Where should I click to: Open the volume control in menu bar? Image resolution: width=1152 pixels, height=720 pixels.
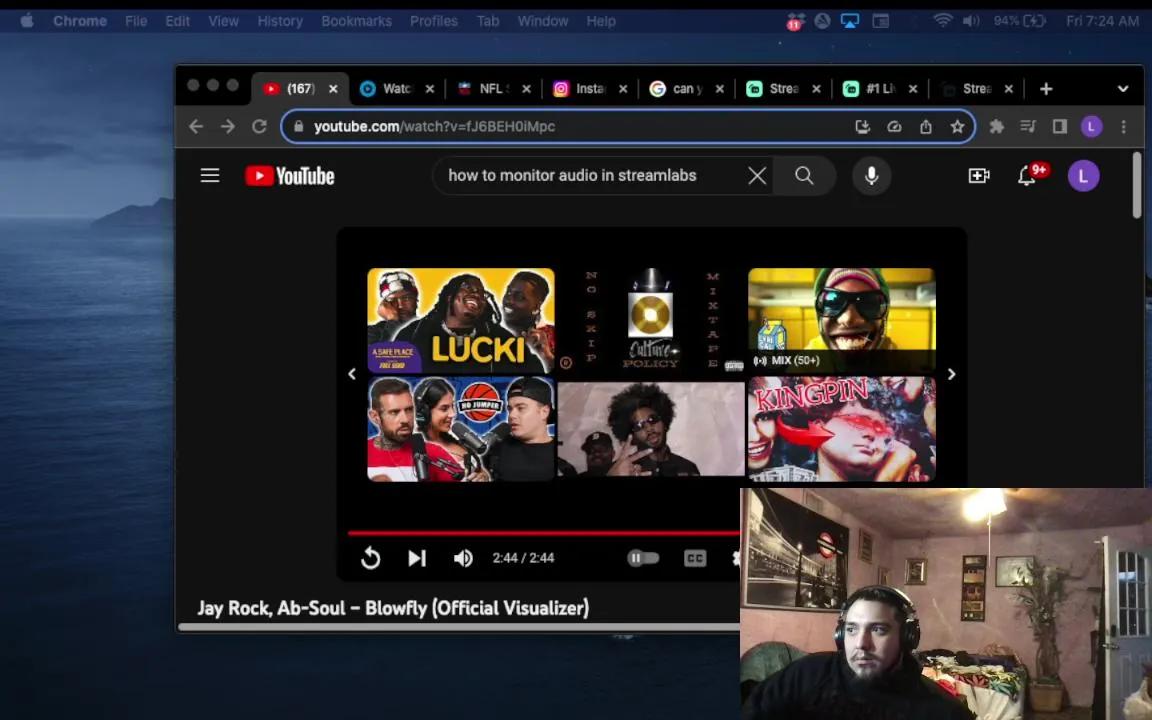pos(971,21)
